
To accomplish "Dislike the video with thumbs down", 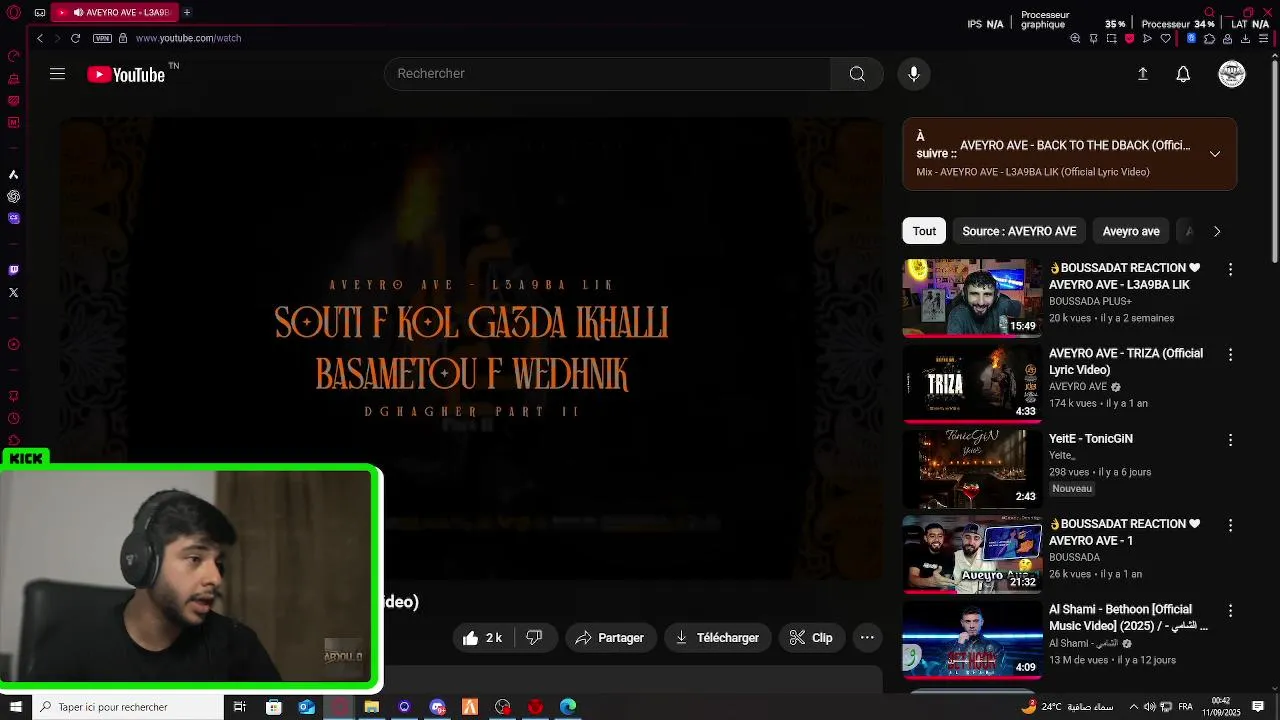I will [535, 638].
